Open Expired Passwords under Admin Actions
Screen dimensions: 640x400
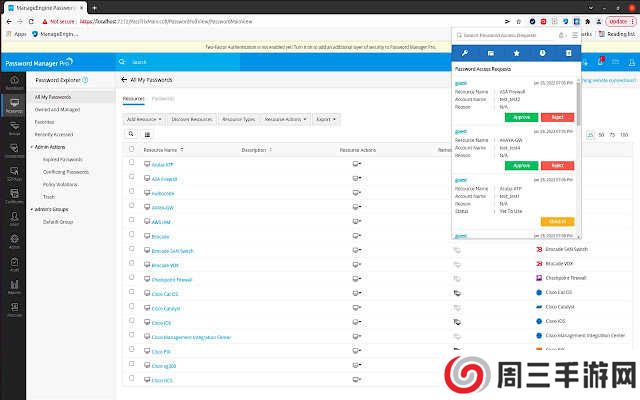[63, 159]
